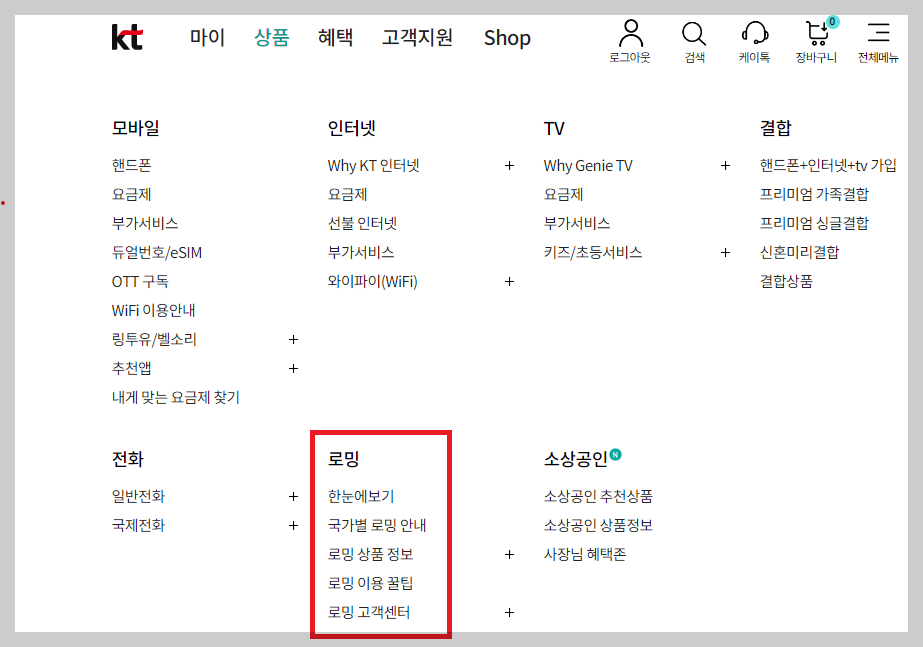Expand the 링투유/벨소리 plus
The width and height of the screenshot is (923, 647).
(x=293, y=340)
